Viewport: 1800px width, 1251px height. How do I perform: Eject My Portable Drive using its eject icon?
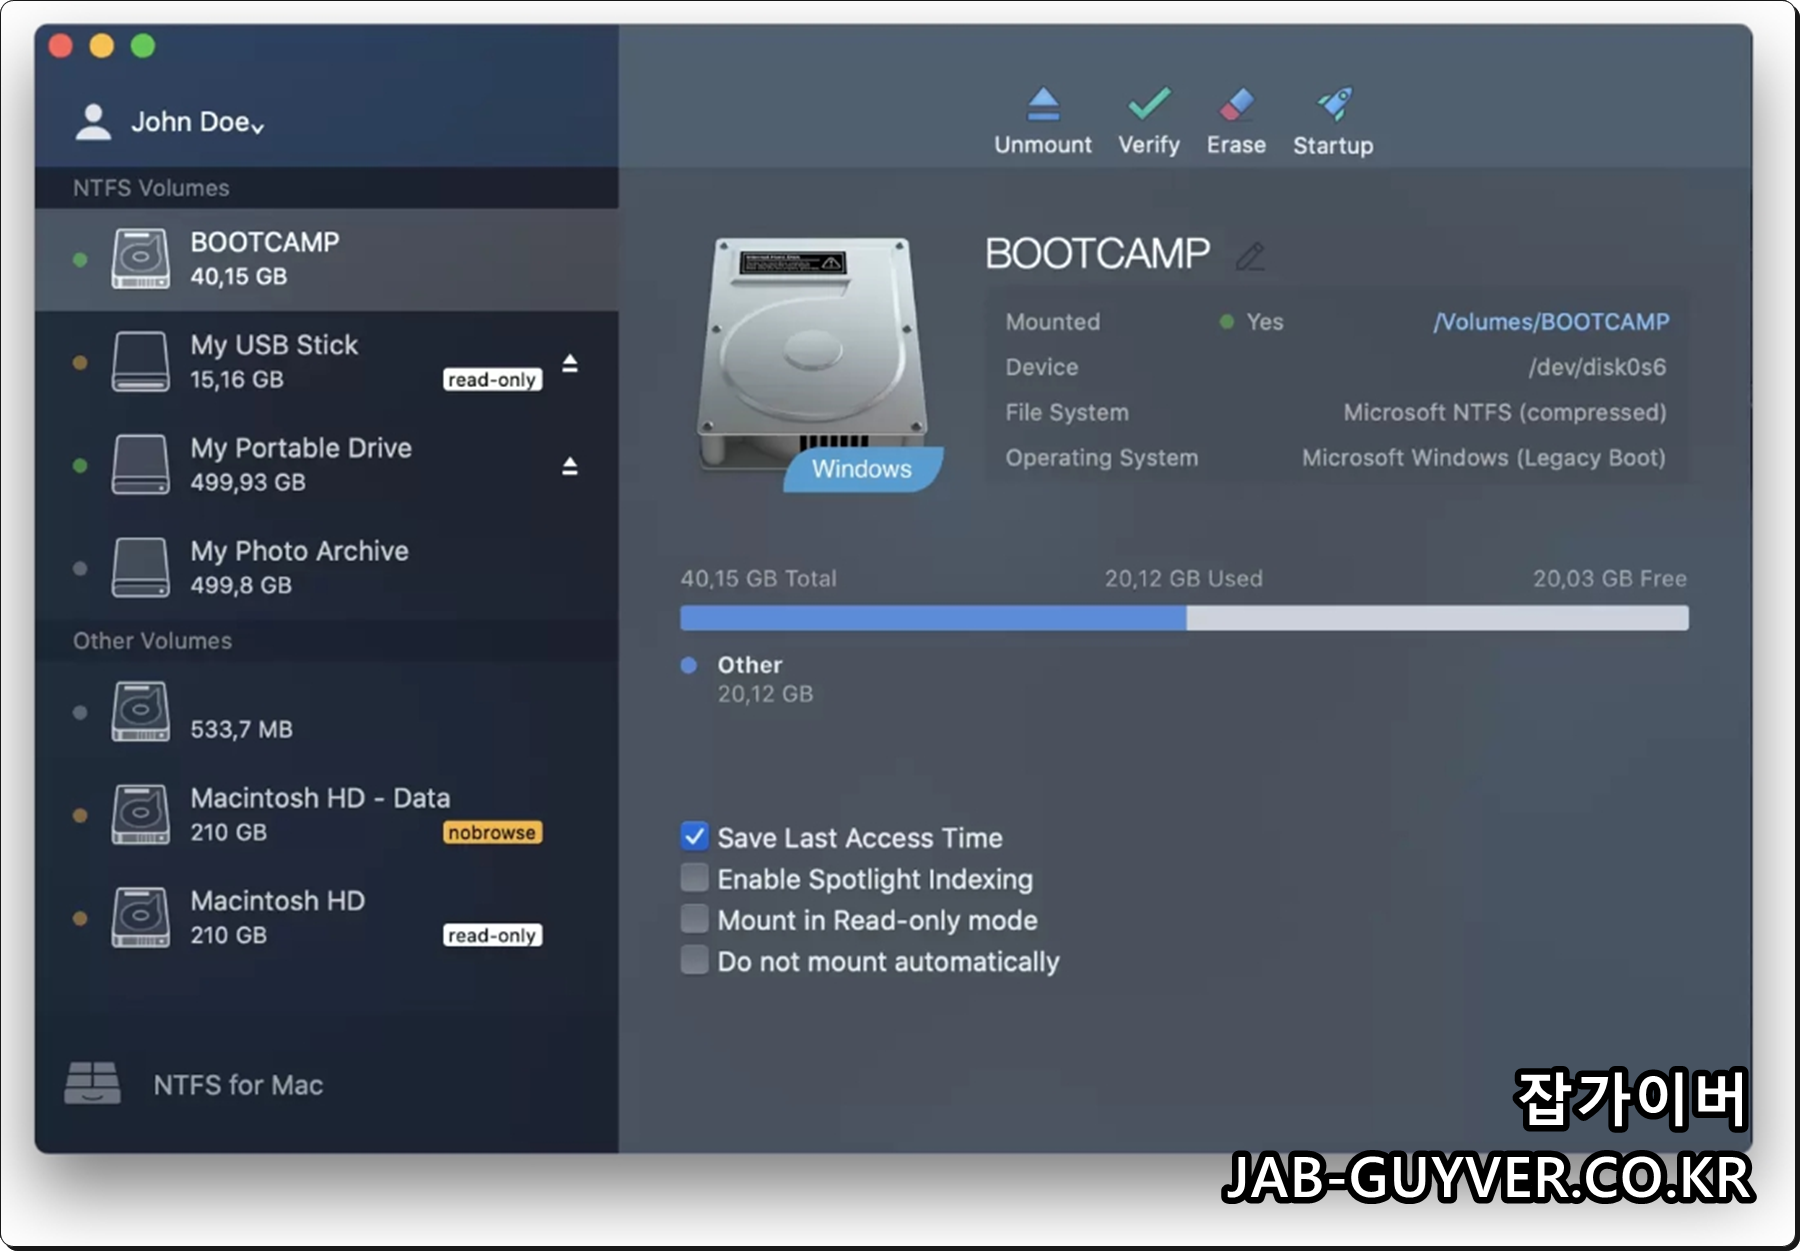[570, 466]
